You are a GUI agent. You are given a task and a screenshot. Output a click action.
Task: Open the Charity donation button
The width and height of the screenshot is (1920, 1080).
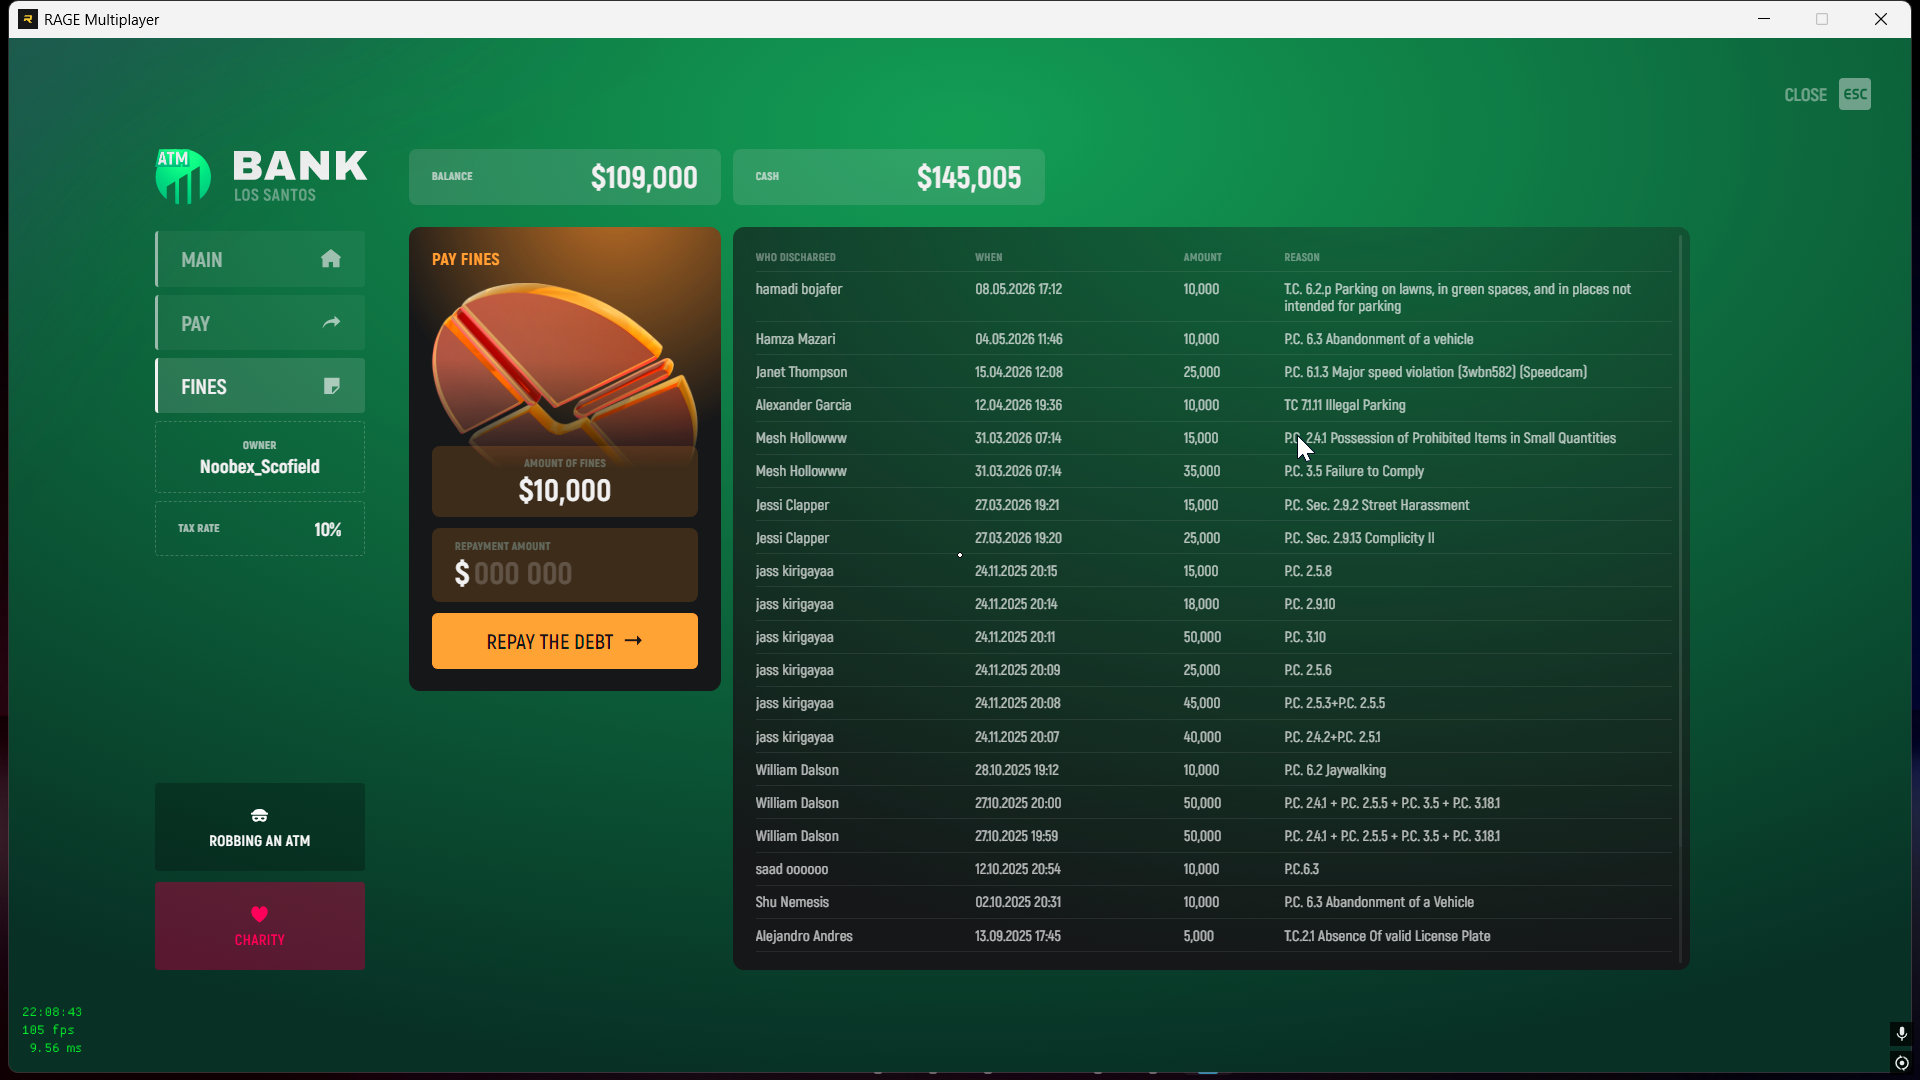pyautogui.click(x=260, y=926)
